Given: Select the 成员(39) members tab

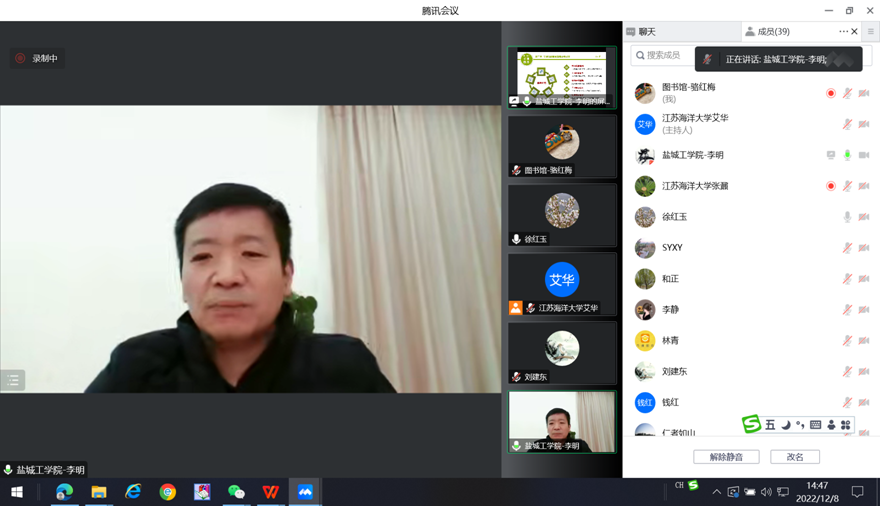Looking at the screenshot, I should pos(768,32).
